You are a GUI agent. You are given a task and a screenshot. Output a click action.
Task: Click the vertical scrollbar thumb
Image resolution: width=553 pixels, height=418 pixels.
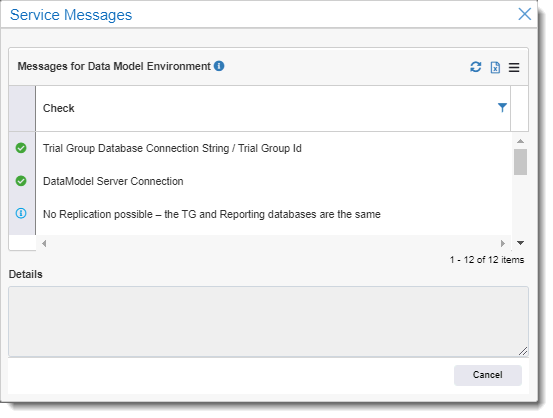[520, 162]
